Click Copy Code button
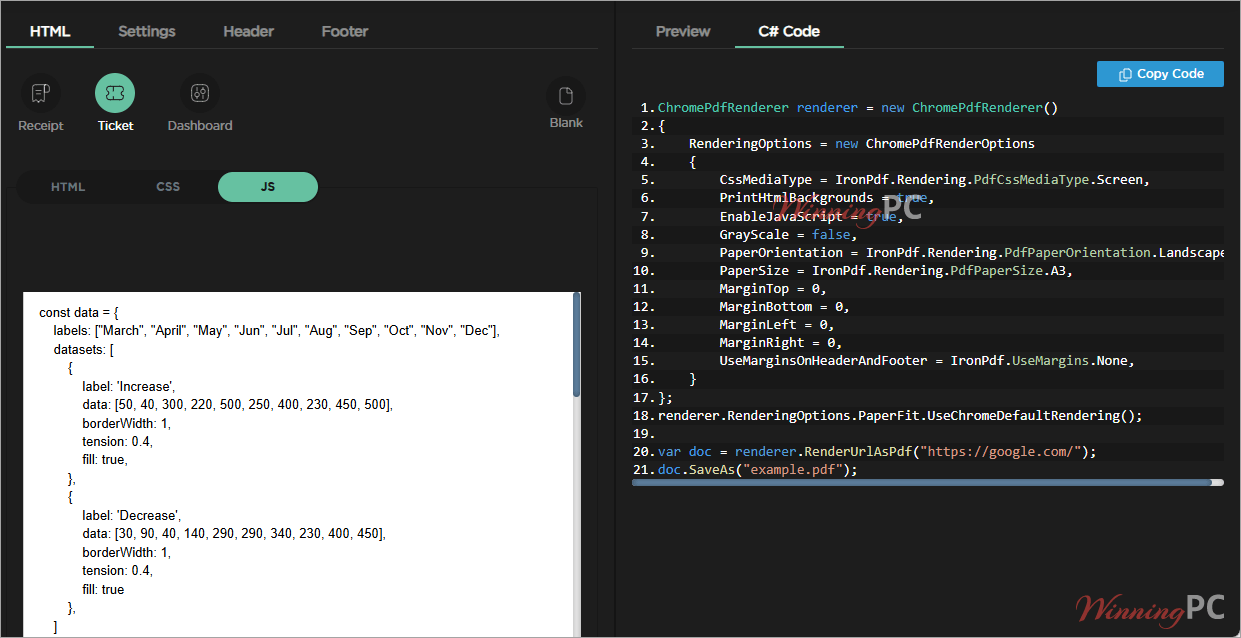1241x638 pixels. (1160, 74)
